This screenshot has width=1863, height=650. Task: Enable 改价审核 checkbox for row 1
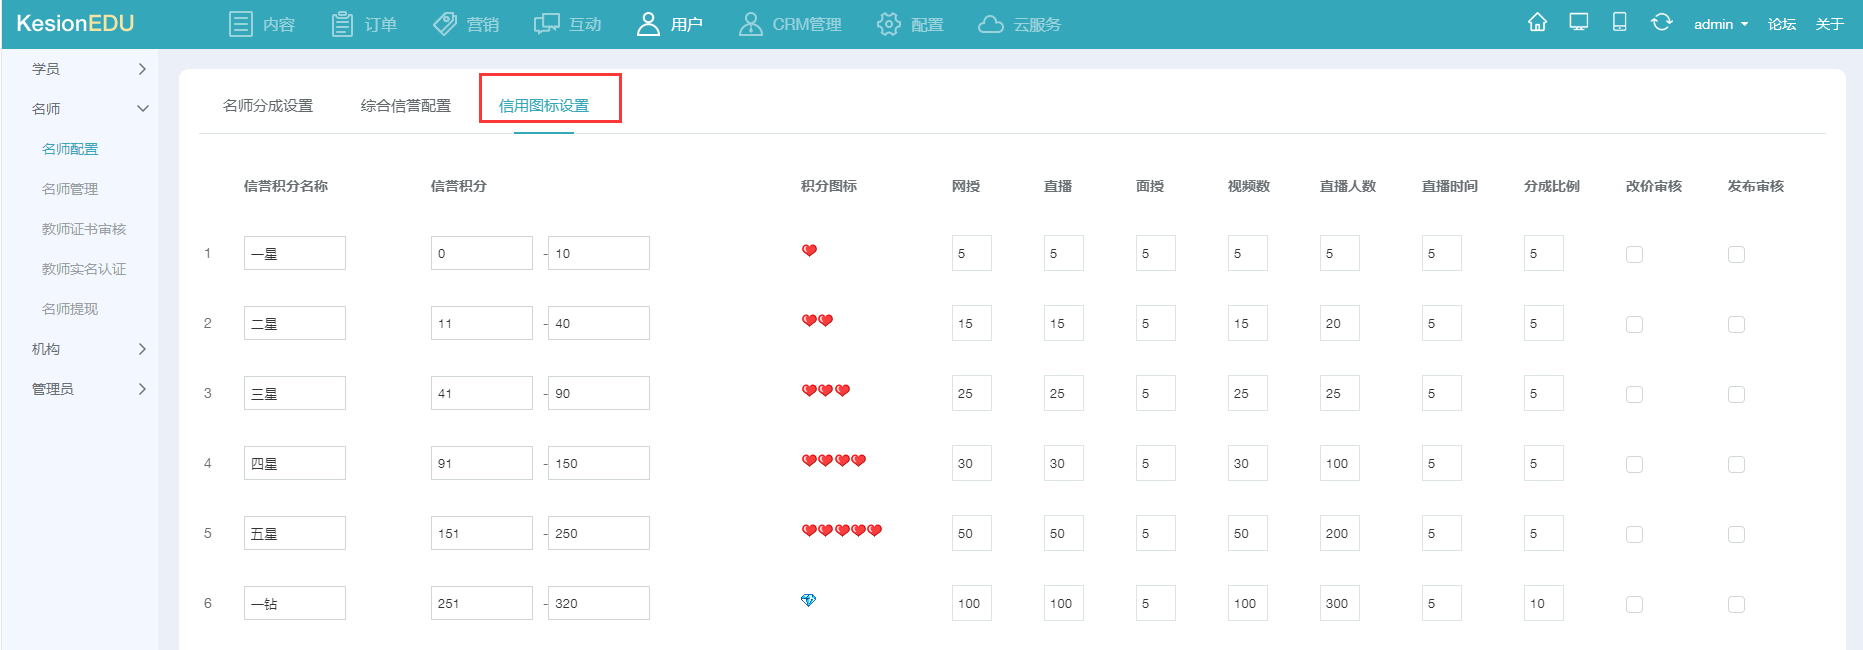(1634, 254)
